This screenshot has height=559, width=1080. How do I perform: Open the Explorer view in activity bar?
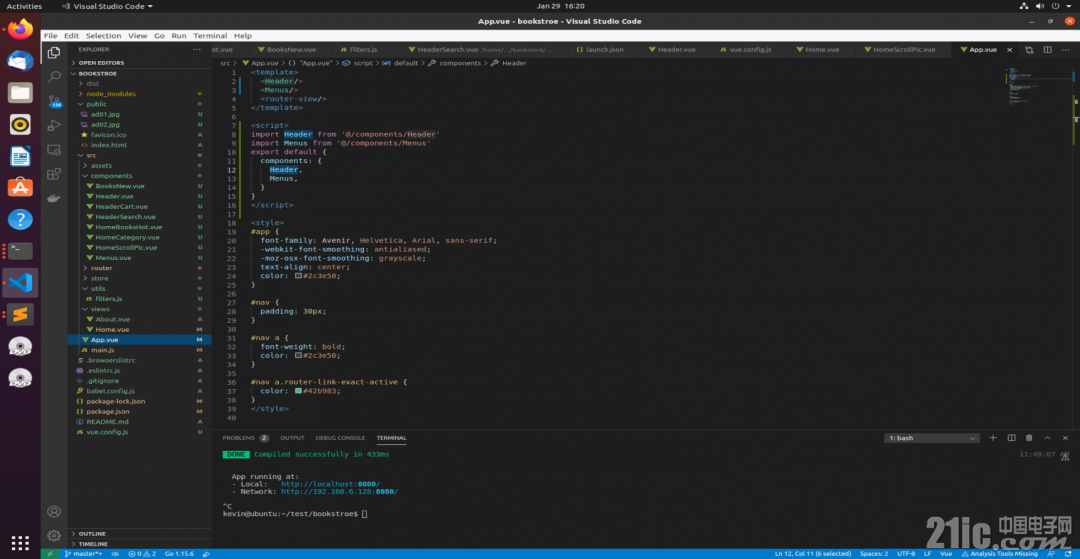pyautogui.click(x=54, y=52)
